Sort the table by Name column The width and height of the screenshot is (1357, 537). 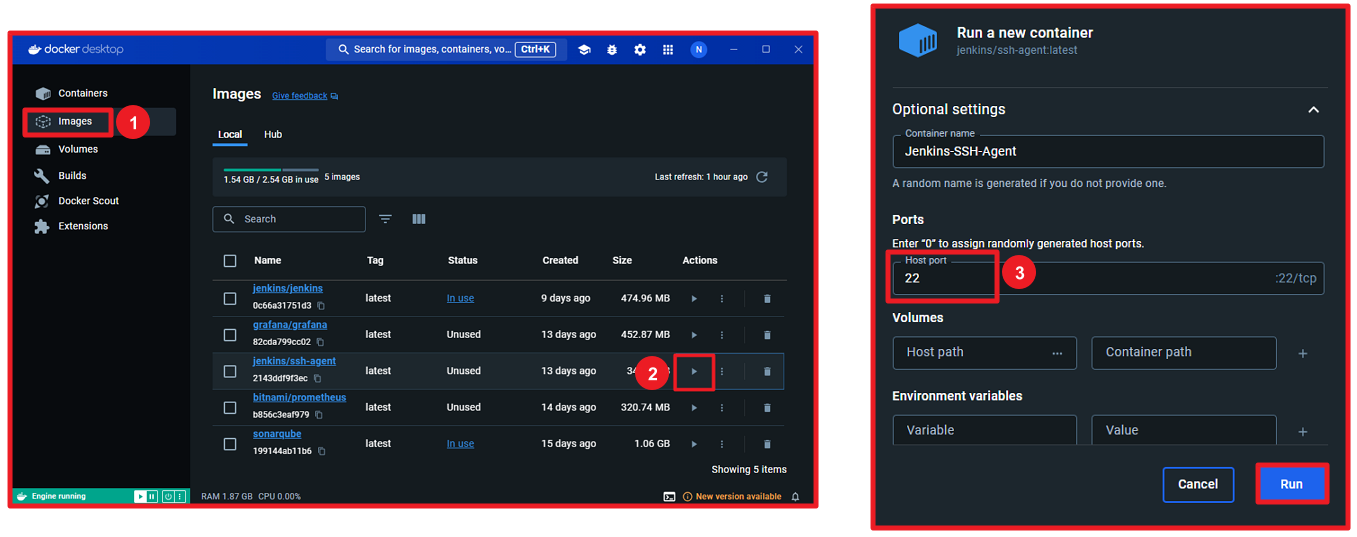point(268,261)
